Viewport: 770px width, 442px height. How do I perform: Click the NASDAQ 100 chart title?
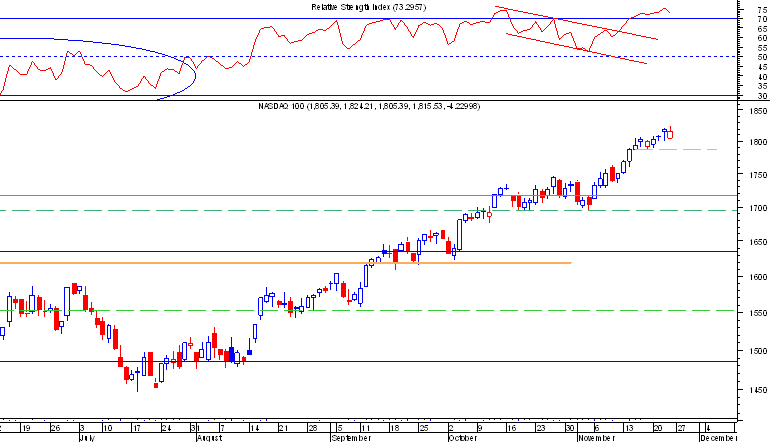[x=369, y=106]
